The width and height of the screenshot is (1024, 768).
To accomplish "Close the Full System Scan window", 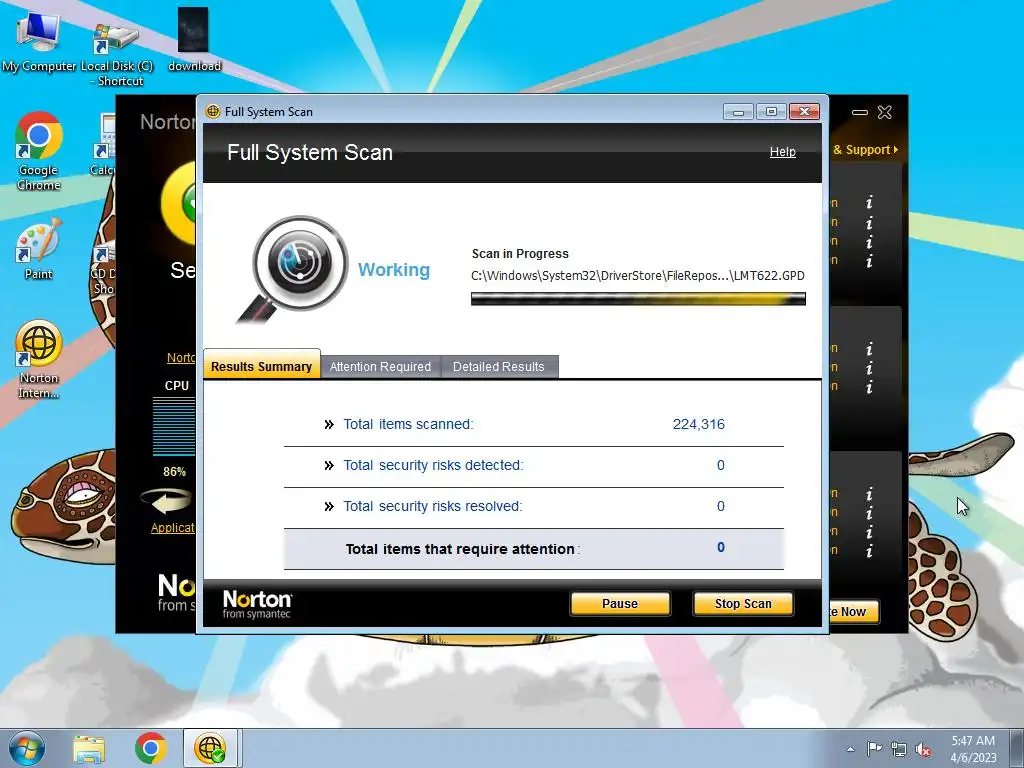I will tap(804, 112).
